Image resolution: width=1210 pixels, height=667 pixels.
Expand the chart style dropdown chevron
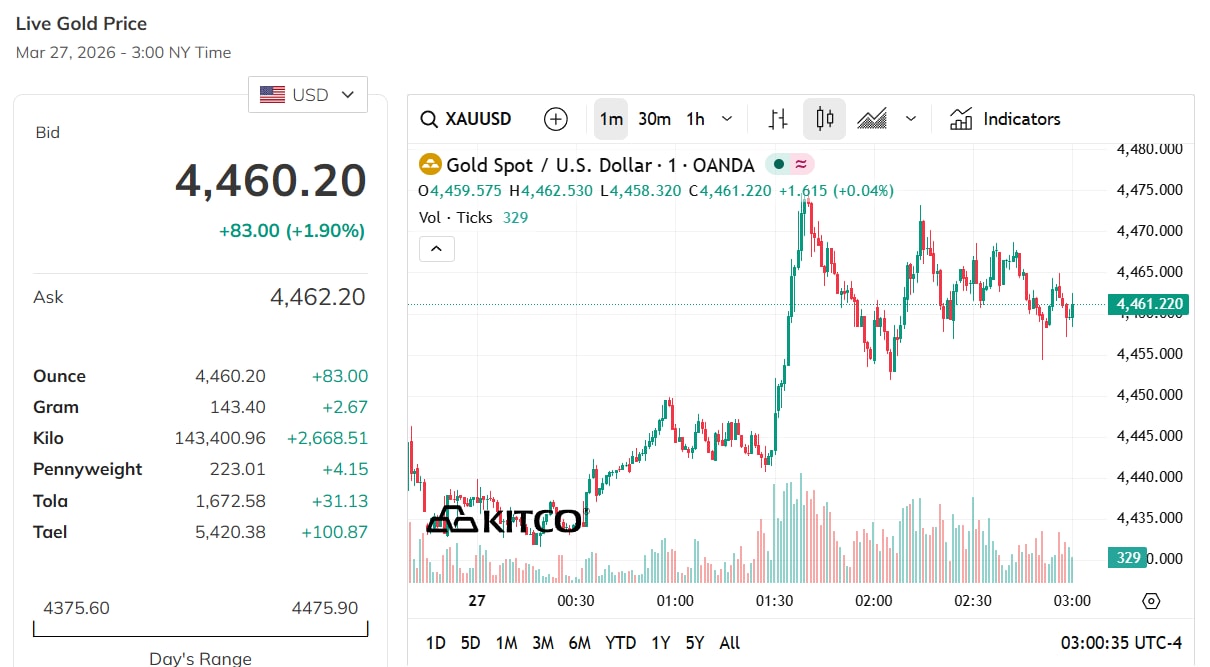911,119
